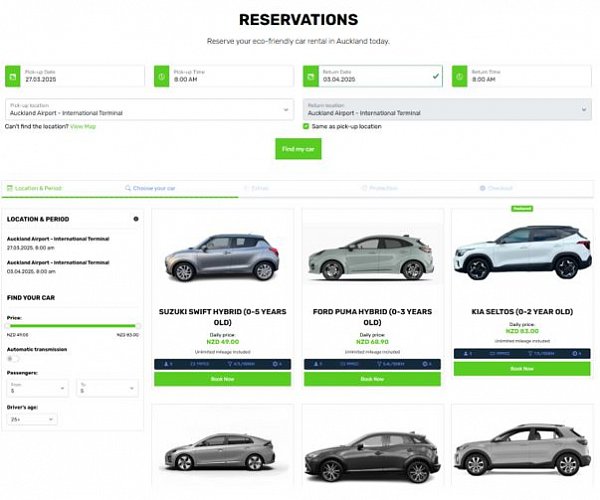The width and height of the screenshot is (600, 500).
Task: Click the passenger icon on Kia Seltos card
Action: click(466, 353)
